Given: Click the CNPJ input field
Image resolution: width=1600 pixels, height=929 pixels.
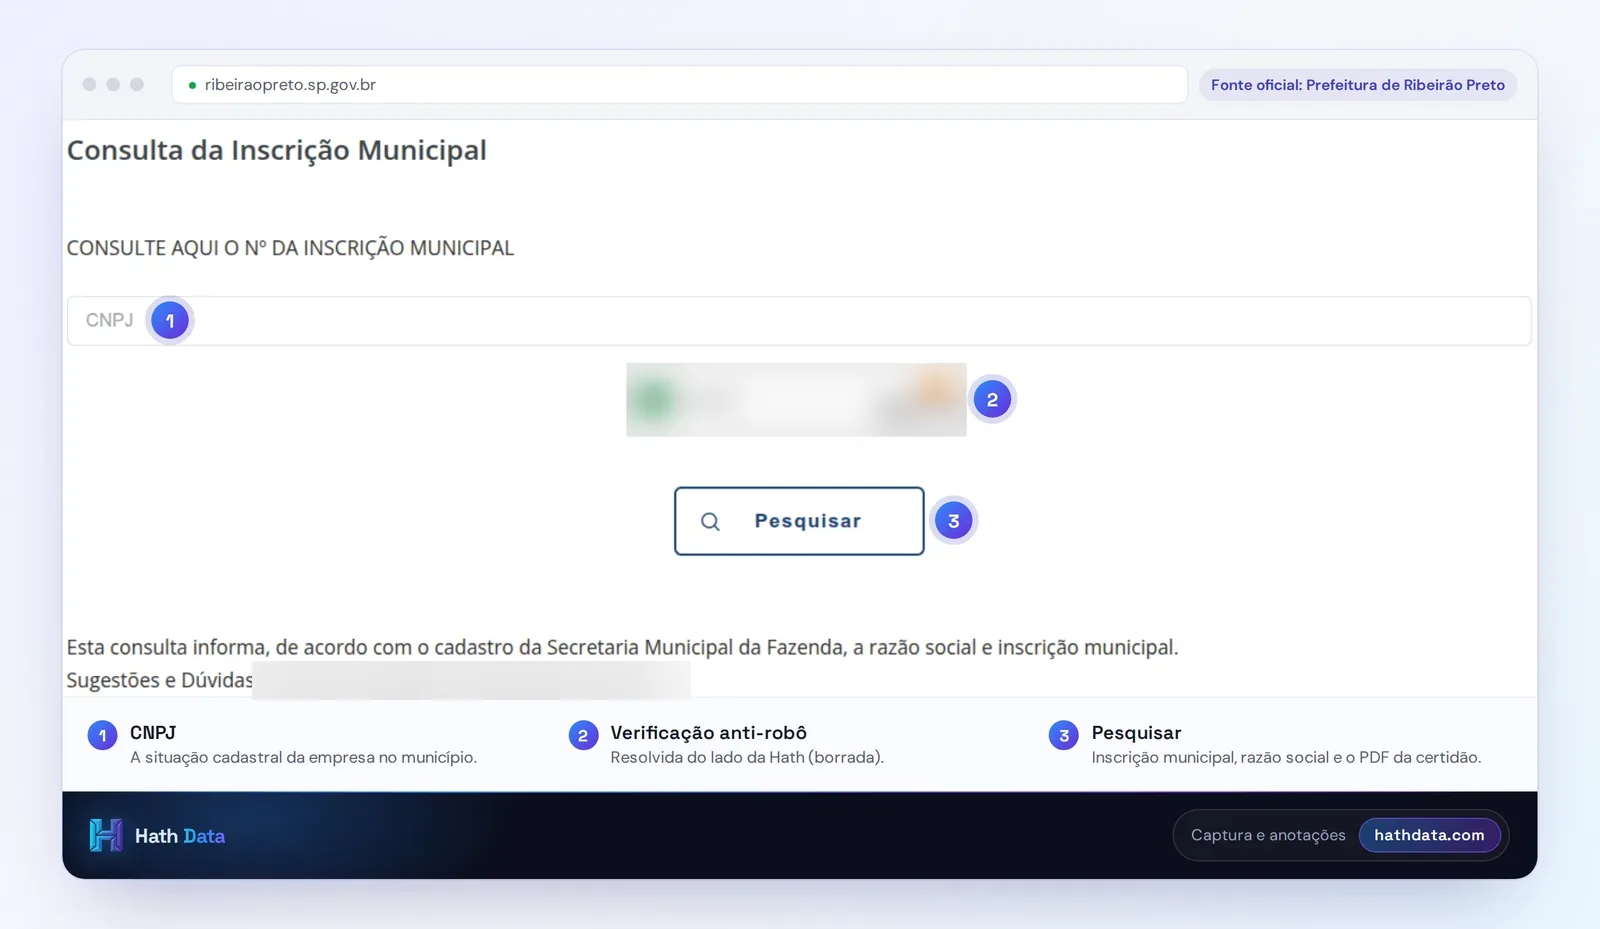Looking at the screenshot, I should (x=798, y=321).
